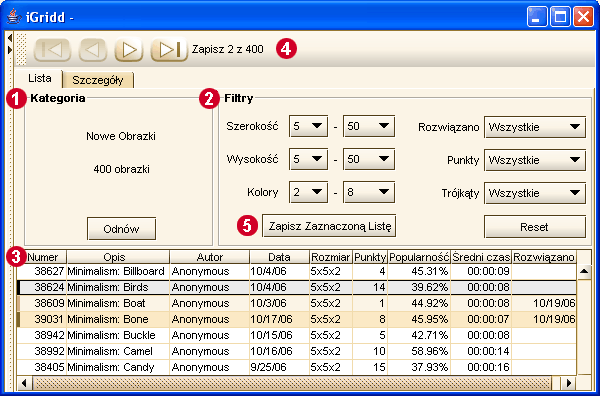Click horizontal scrollbar right arrow

click(569, 383)
